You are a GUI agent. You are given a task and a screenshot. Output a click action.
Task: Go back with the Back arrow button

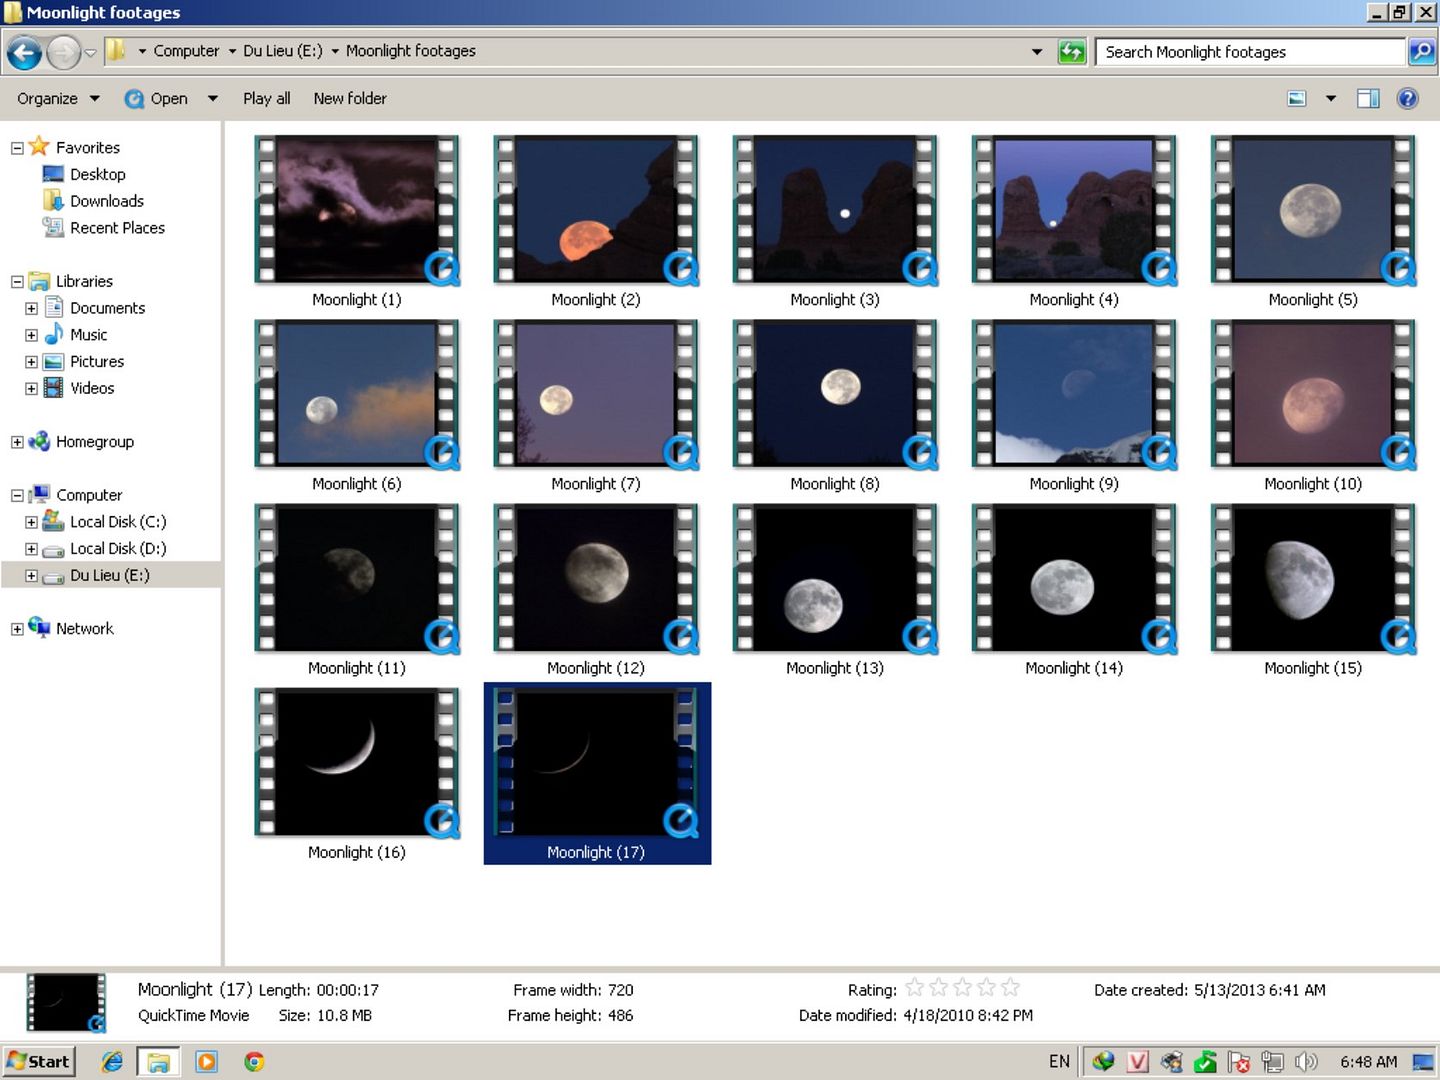click(24, 52)
